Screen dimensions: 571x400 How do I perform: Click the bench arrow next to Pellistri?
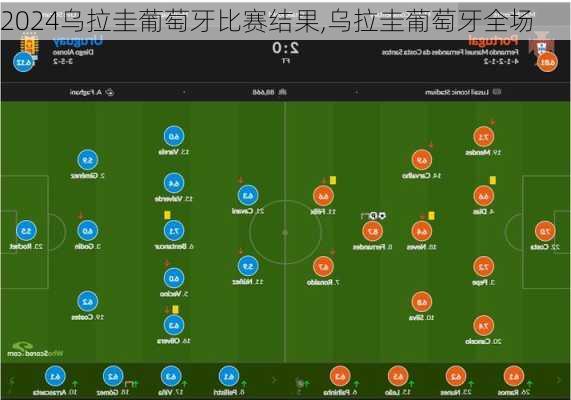pos(274,380)
